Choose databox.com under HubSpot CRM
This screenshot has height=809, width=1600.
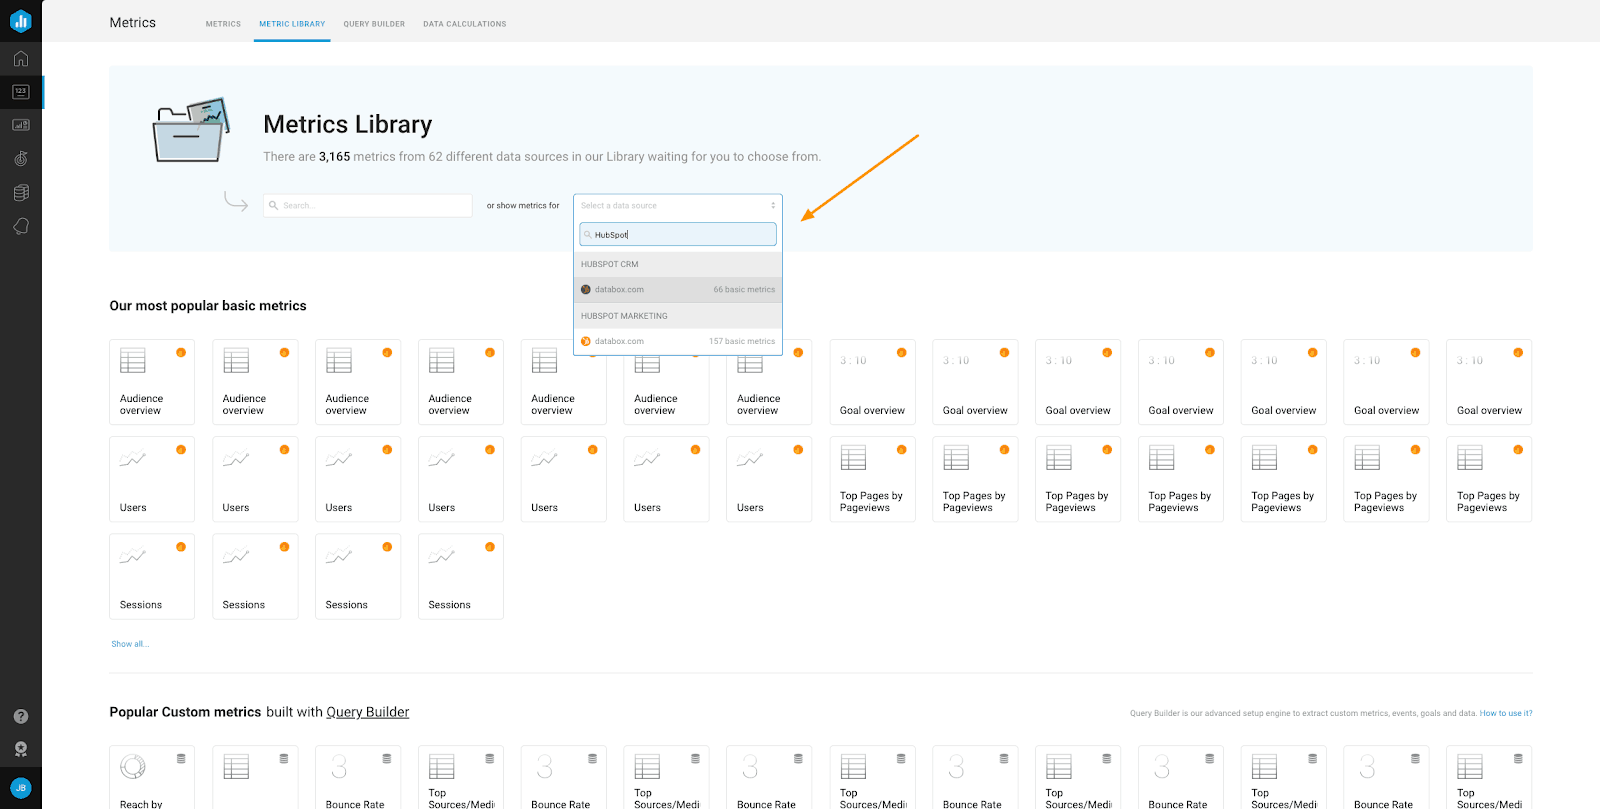click(x=677, y=290)
